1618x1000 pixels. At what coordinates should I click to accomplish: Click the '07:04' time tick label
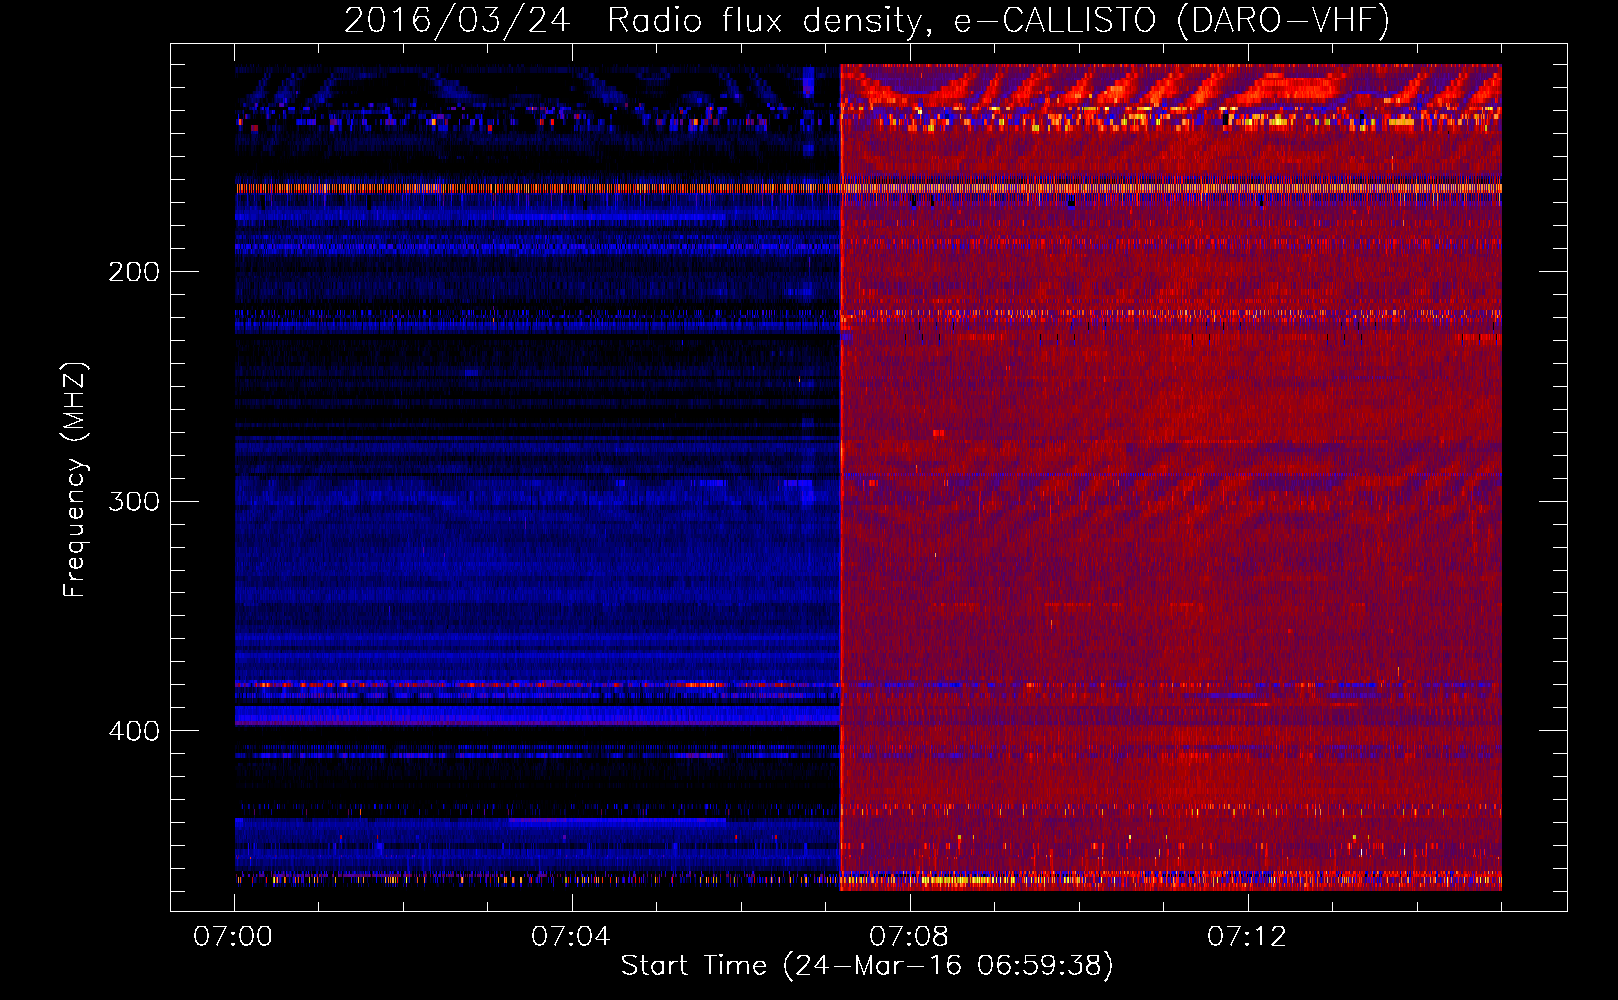pyautogui.click(x=571, y=937)
